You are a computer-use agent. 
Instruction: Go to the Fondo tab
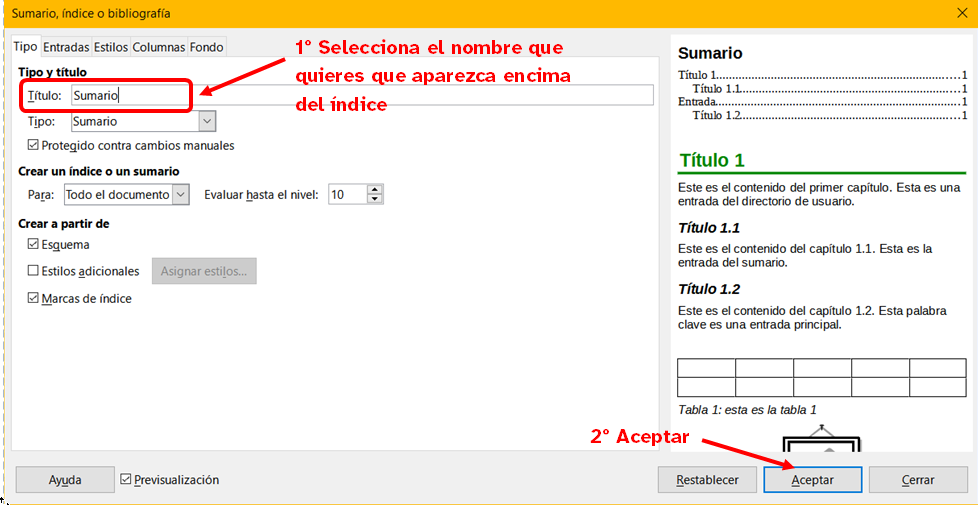click(207, 47)
